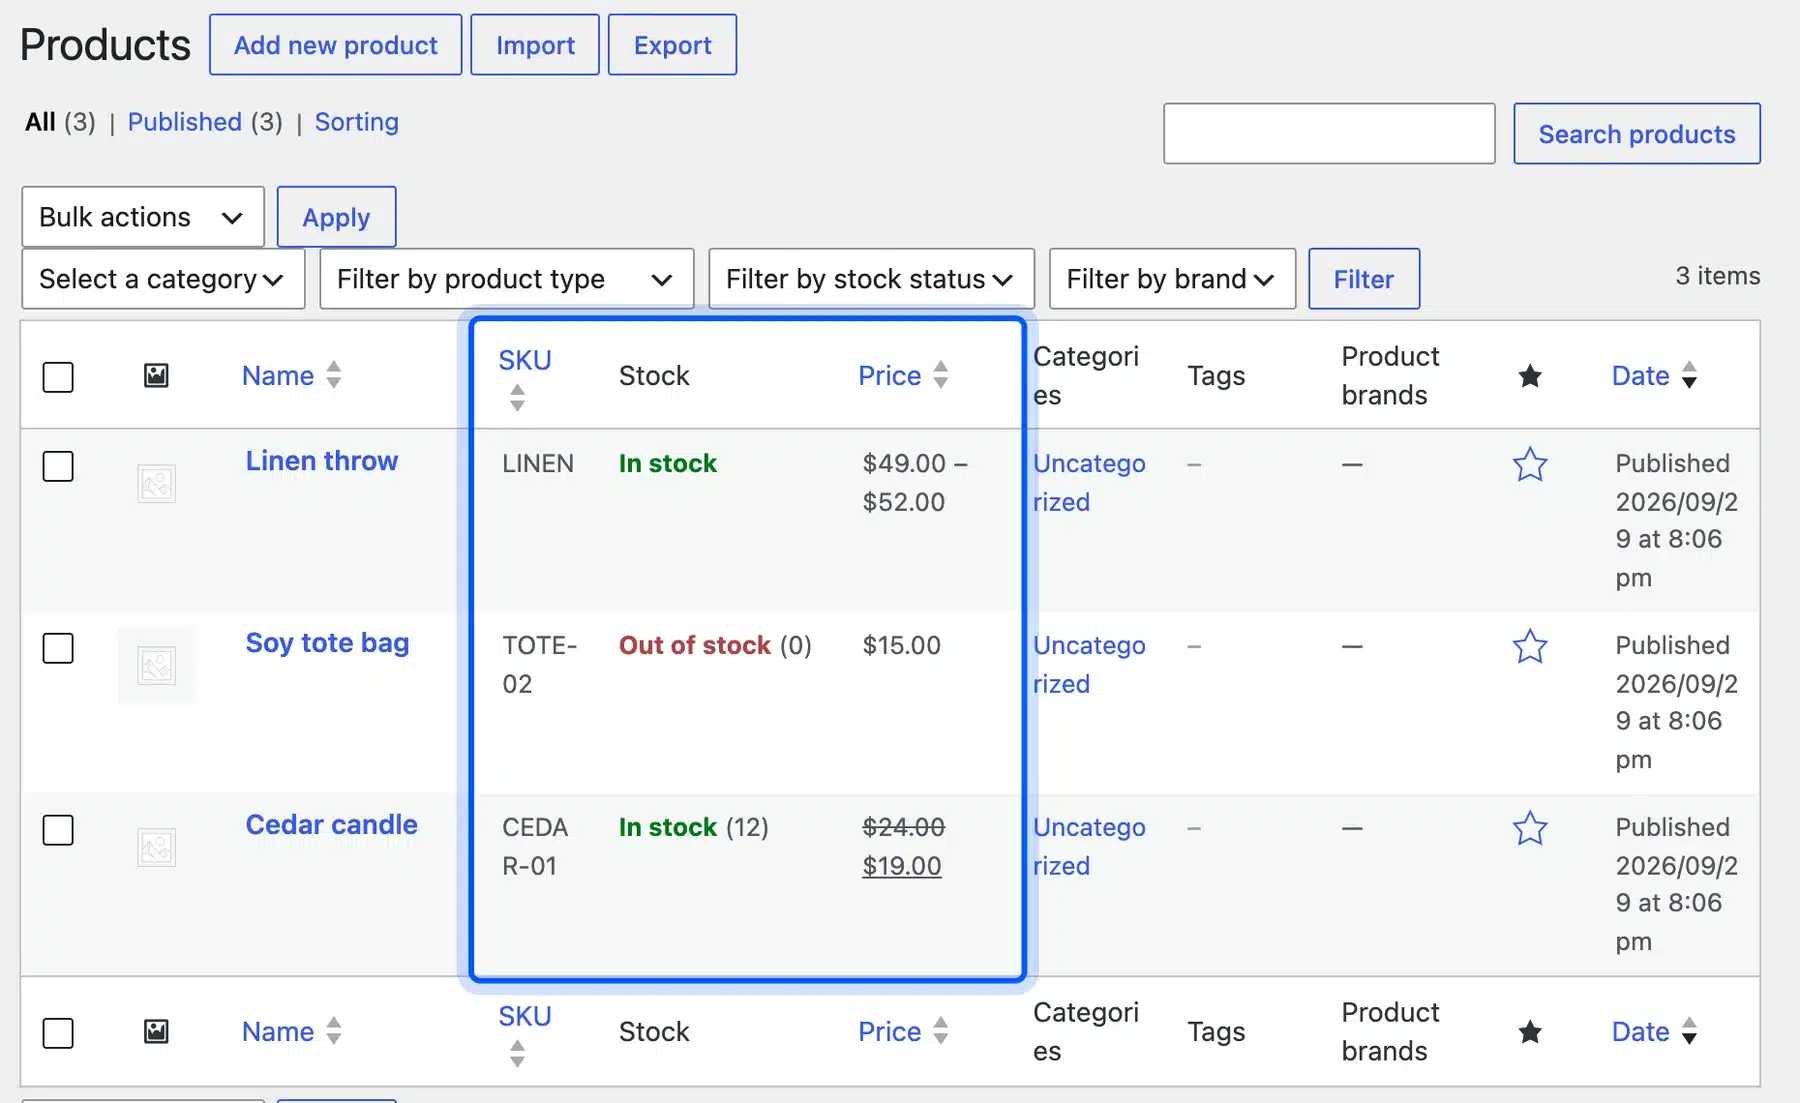Toggle featured star for Cedar candle
Viewport: 1800px width, 1103px height.
(x=1530, y=828)
